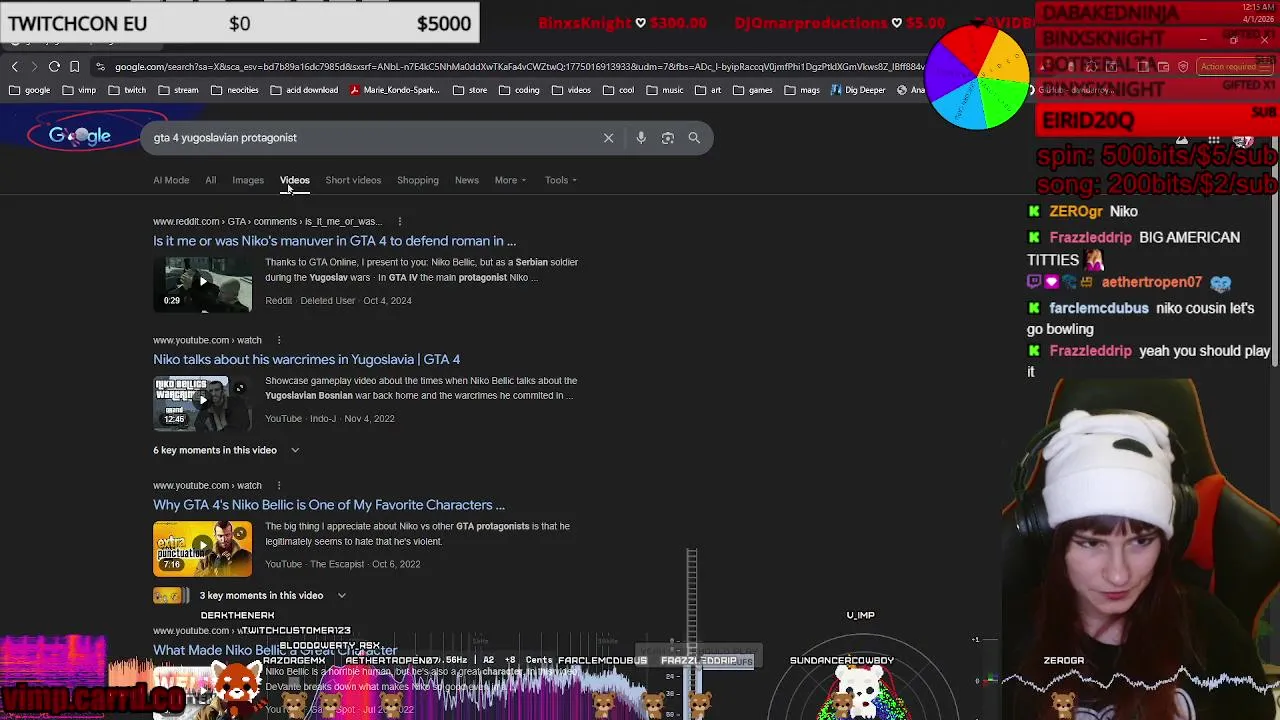This screenshot has height=720, width=1280.
Task: Open Google Lens image search icon
Action: click(x=668, y=138)
